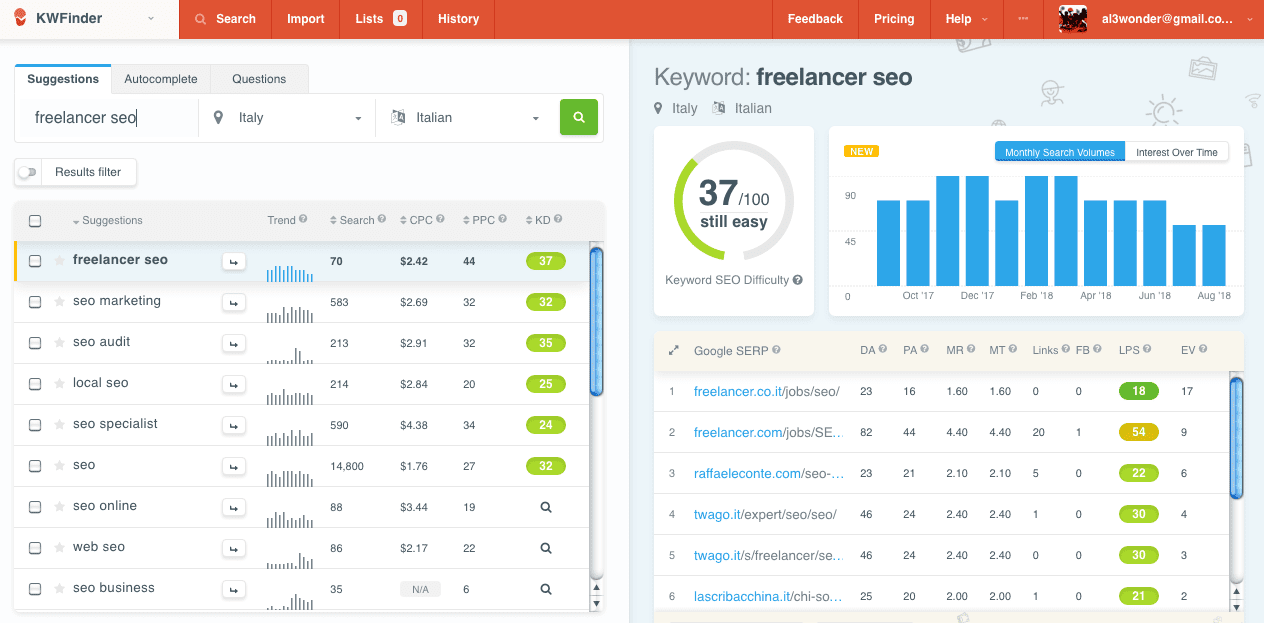
Task: Check the 'seo online' row checkbox
Action: (35, 507)
